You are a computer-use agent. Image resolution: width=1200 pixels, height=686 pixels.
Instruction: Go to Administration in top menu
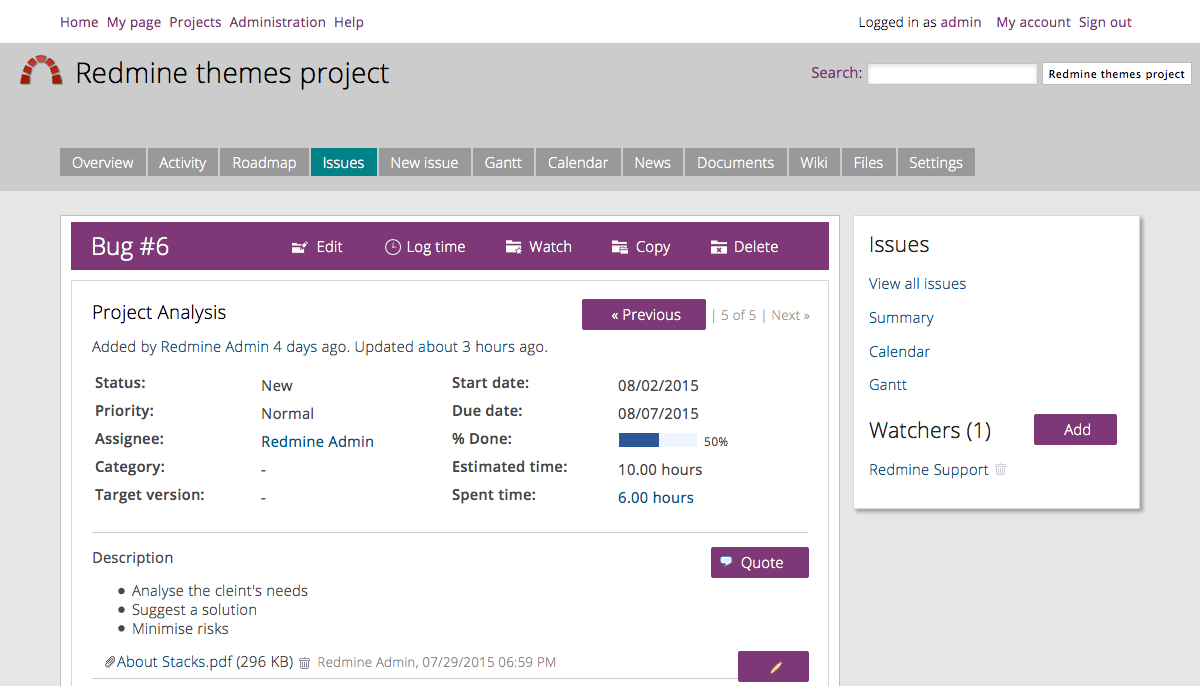(x=277, y=22)
